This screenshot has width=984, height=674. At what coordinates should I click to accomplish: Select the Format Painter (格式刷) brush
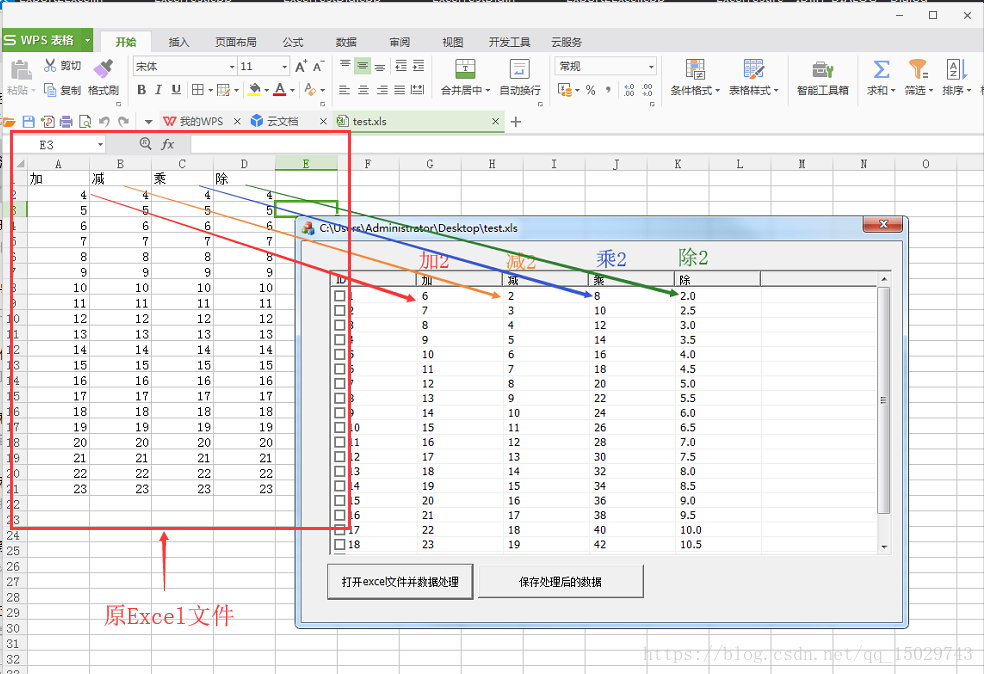pyautogui.click(x=103, y=68)
